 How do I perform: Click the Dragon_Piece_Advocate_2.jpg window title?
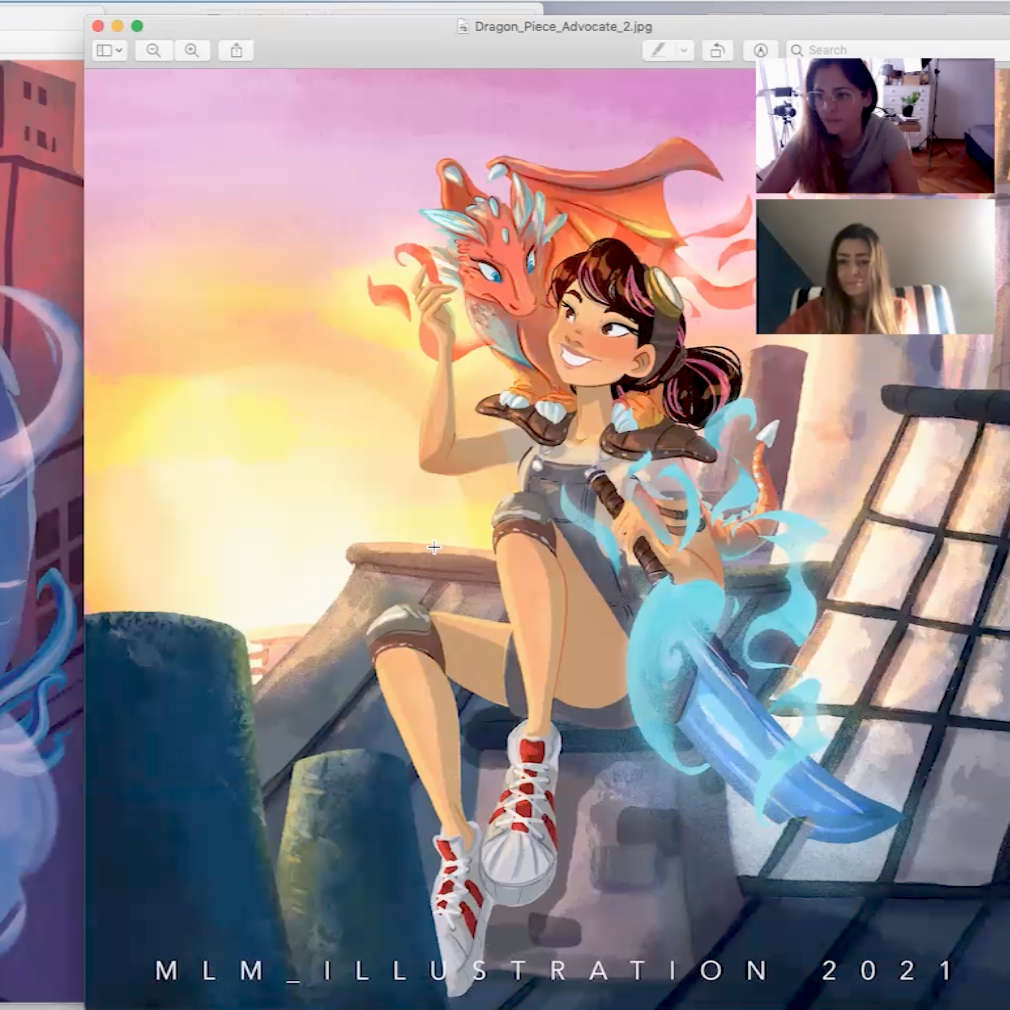(563, 26)
